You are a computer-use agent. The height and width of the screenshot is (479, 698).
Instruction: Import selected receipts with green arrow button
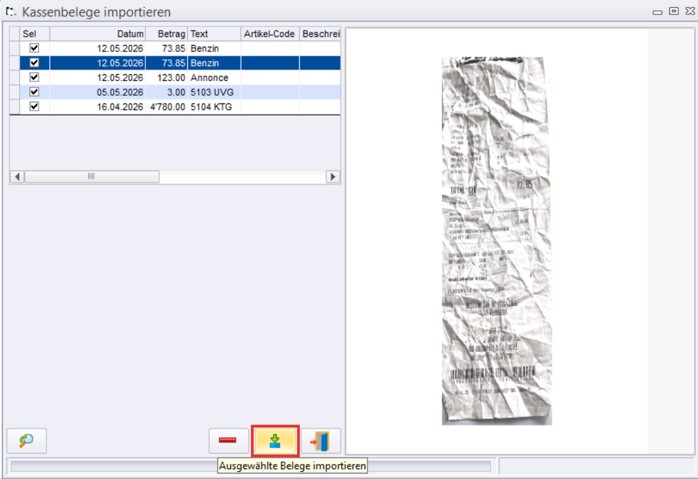tap(275, 441)
